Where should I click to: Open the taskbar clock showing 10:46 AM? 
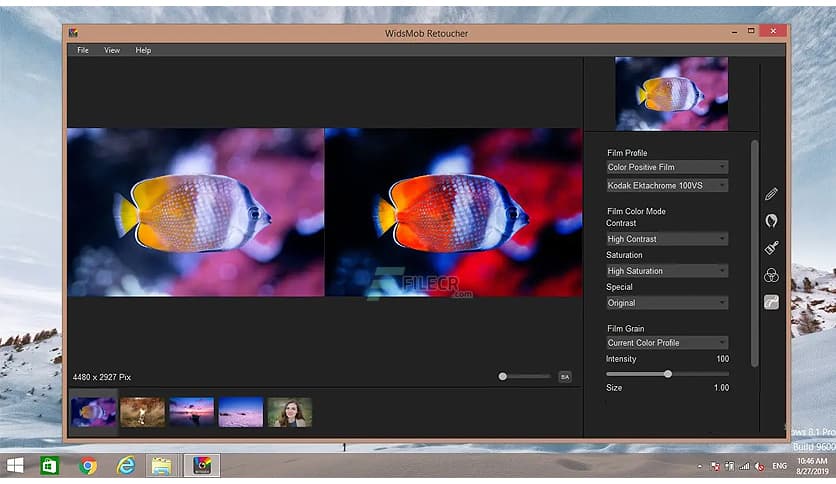coord(813,466)
